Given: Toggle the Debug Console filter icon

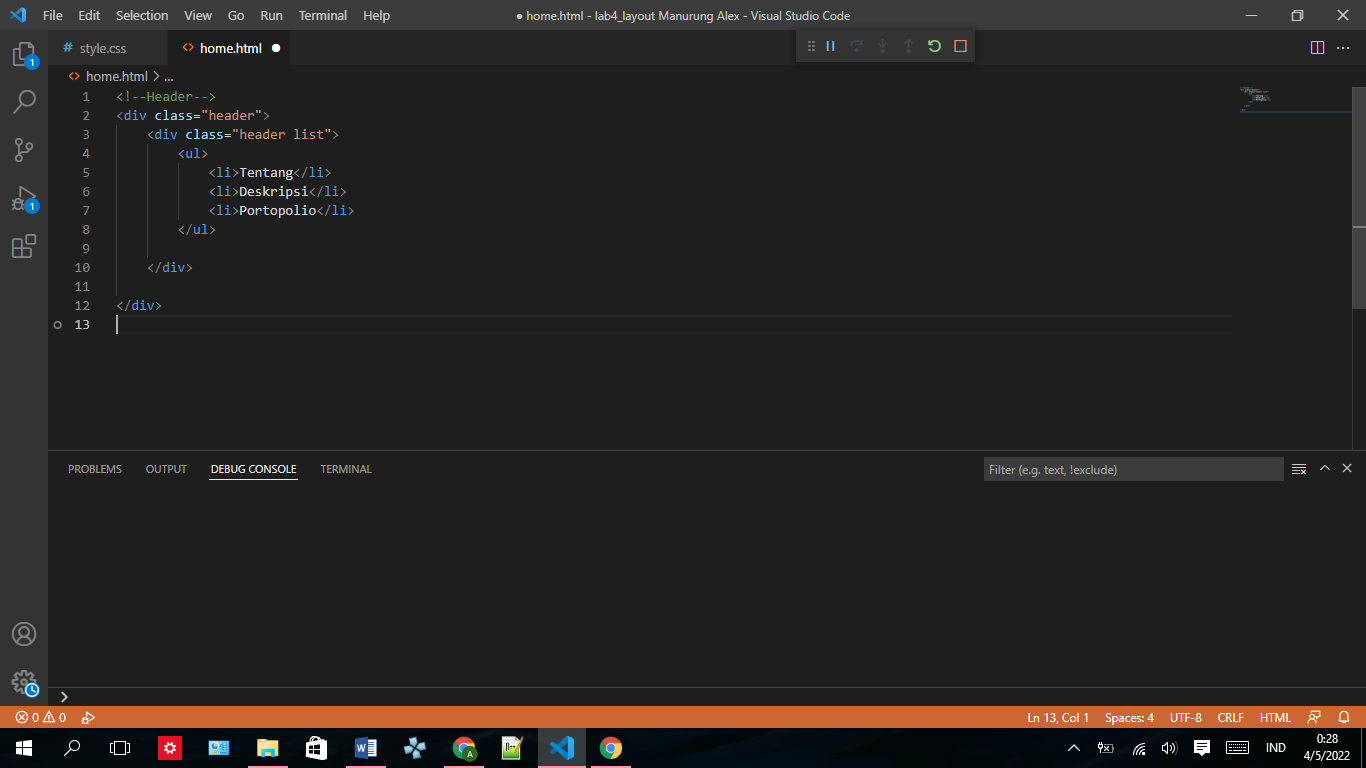Looking at the screenshot, I should (x=1299, y=468).
